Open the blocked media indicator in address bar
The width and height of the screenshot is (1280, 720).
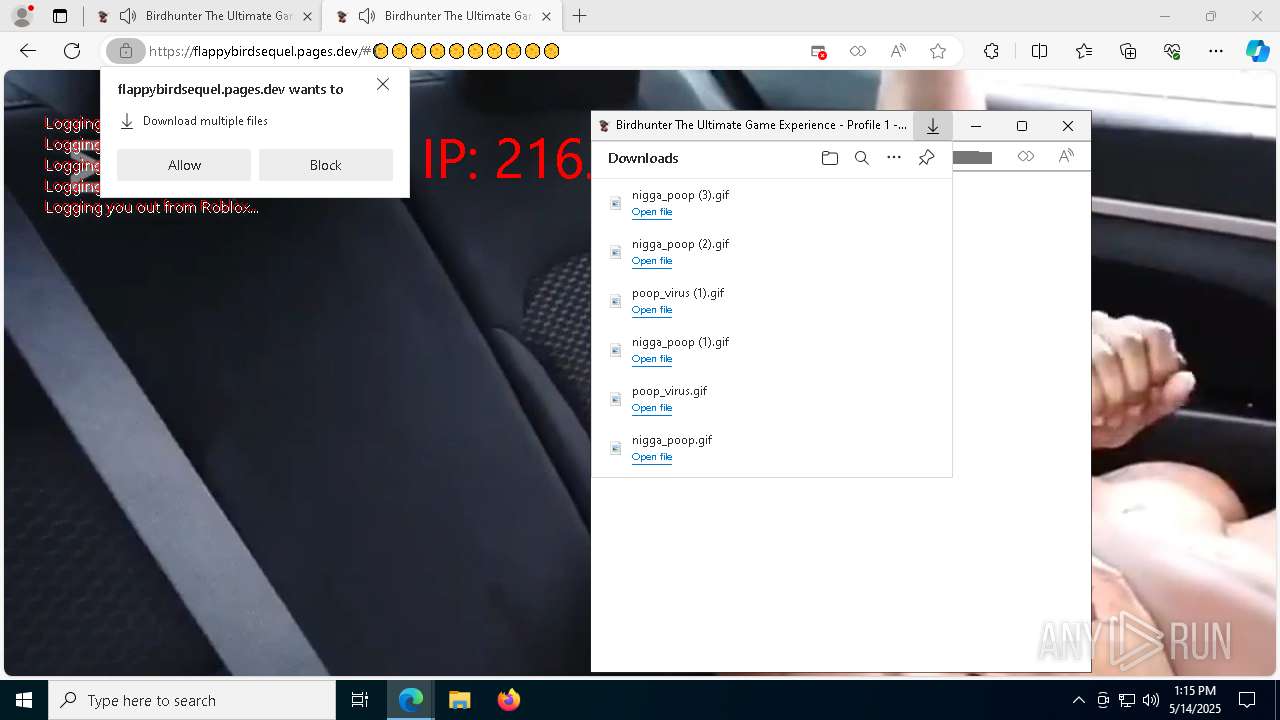[x=819, y=52]
